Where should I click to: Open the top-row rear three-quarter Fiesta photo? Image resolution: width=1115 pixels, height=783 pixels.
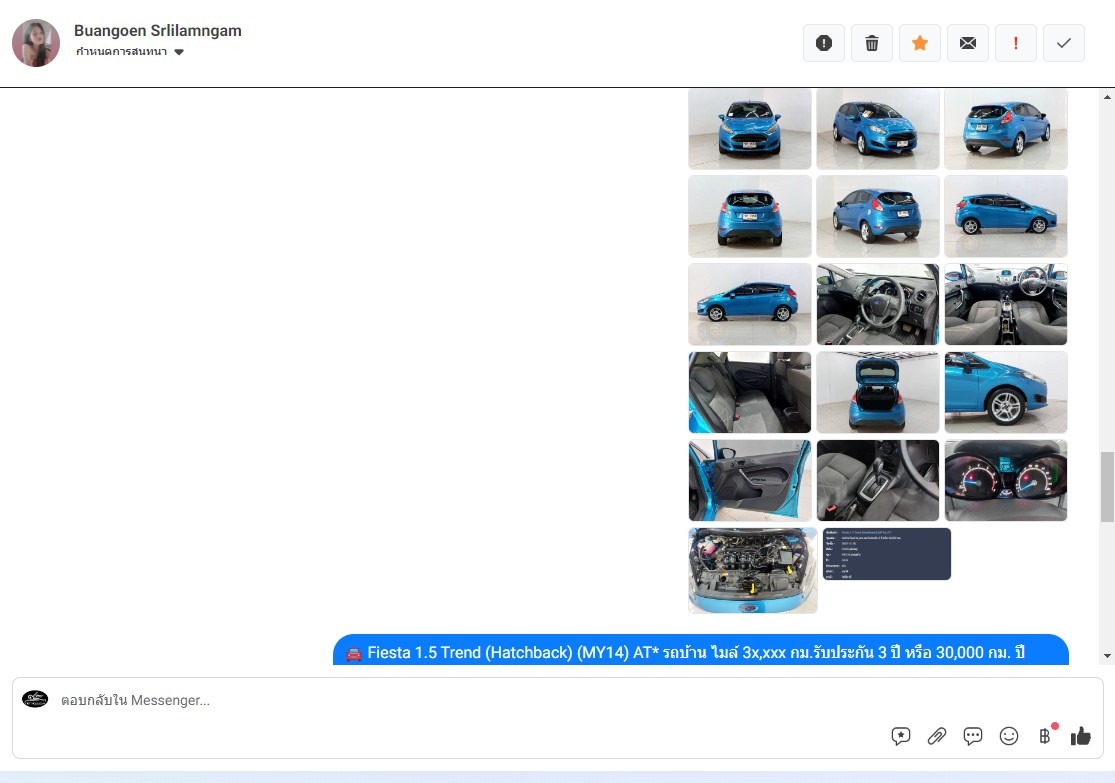click(x=1005, y=129)
